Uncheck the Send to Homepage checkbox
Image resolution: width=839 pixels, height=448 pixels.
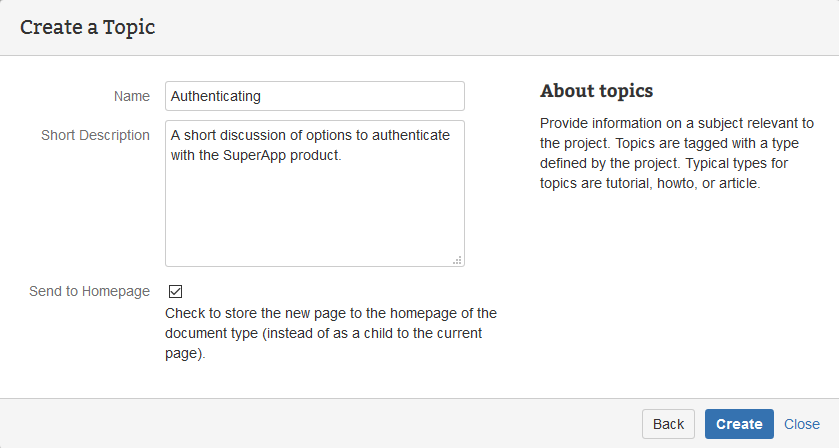pyautogui.click(x=176, y=292)
